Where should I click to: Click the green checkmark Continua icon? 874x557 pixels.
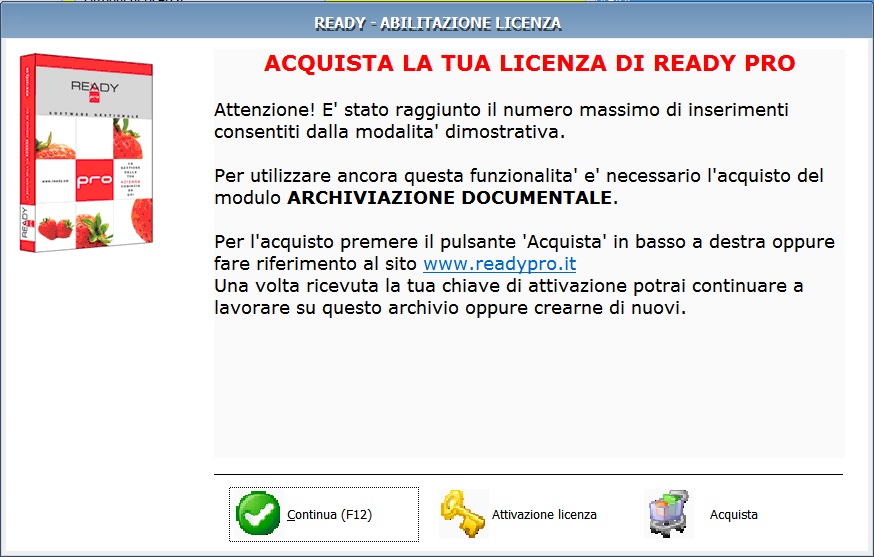pos(258,513)
